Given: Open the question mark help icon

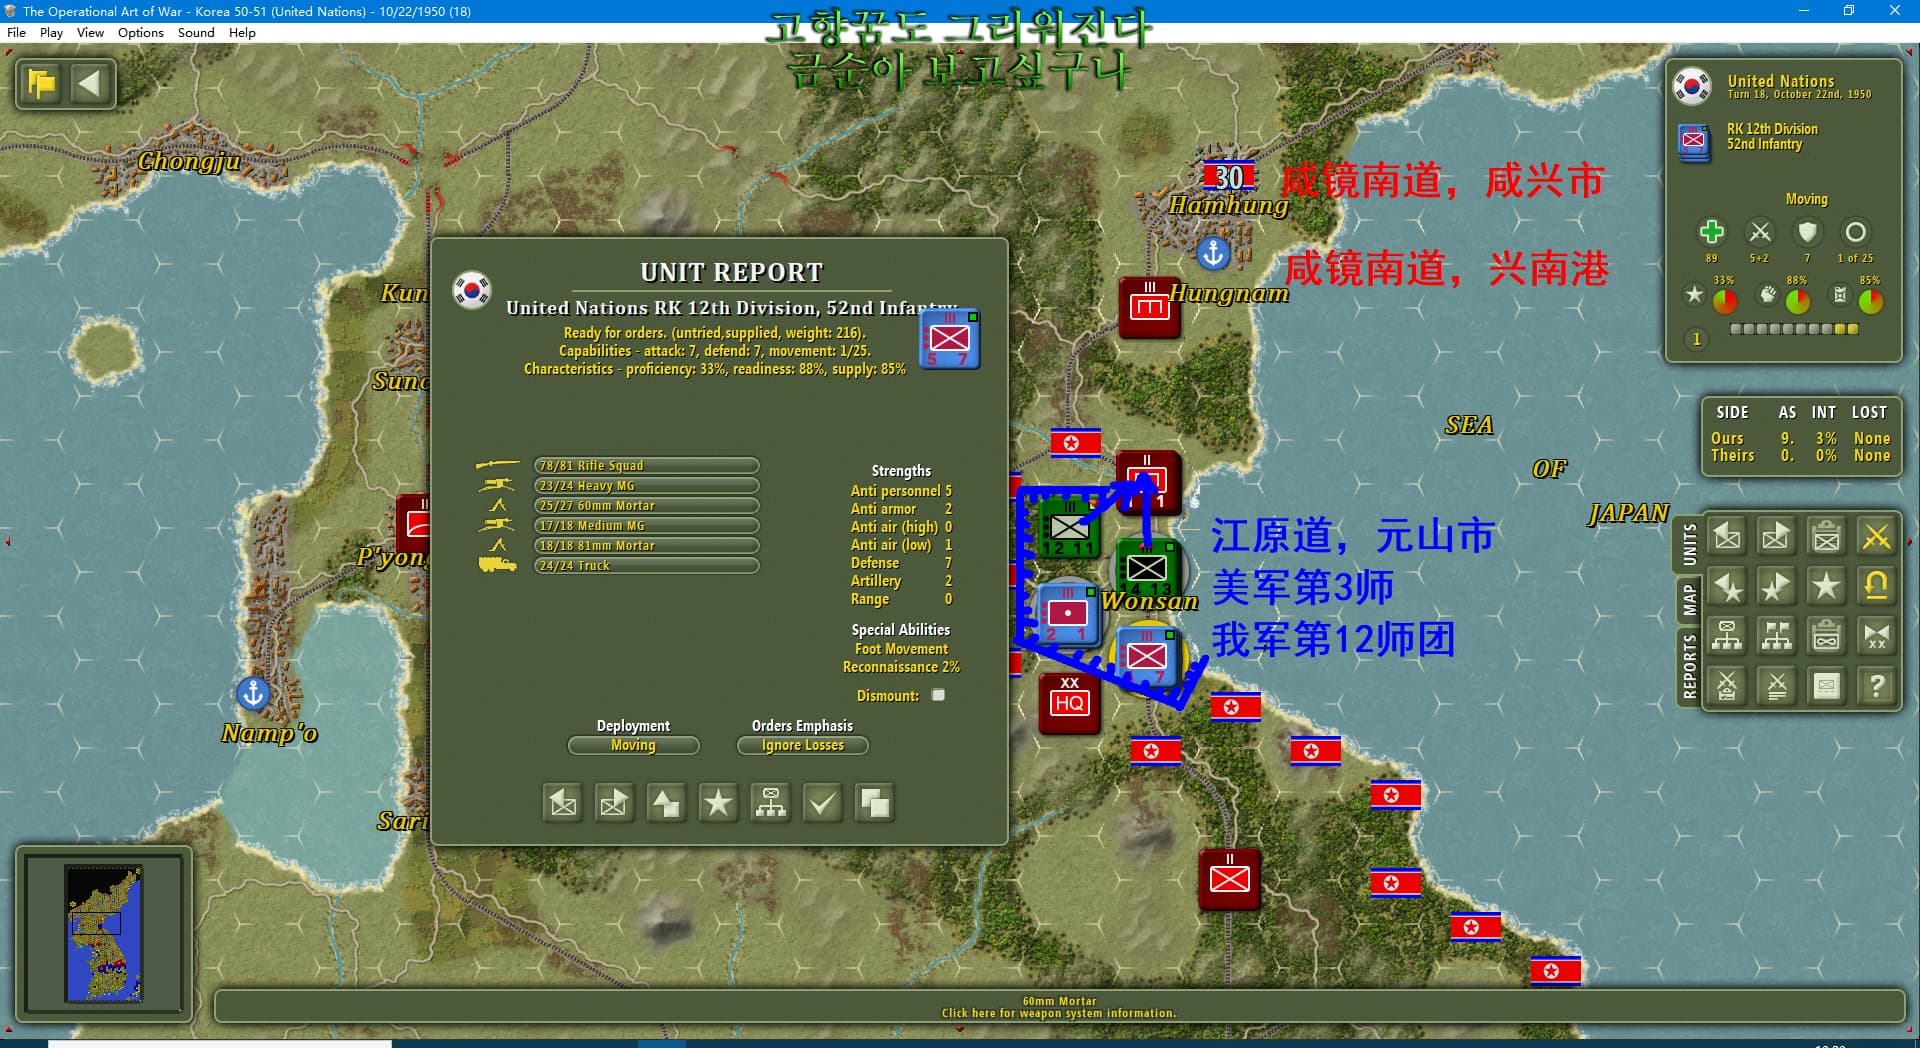Looking at the screenshot, I should [x=1876, y=686].
